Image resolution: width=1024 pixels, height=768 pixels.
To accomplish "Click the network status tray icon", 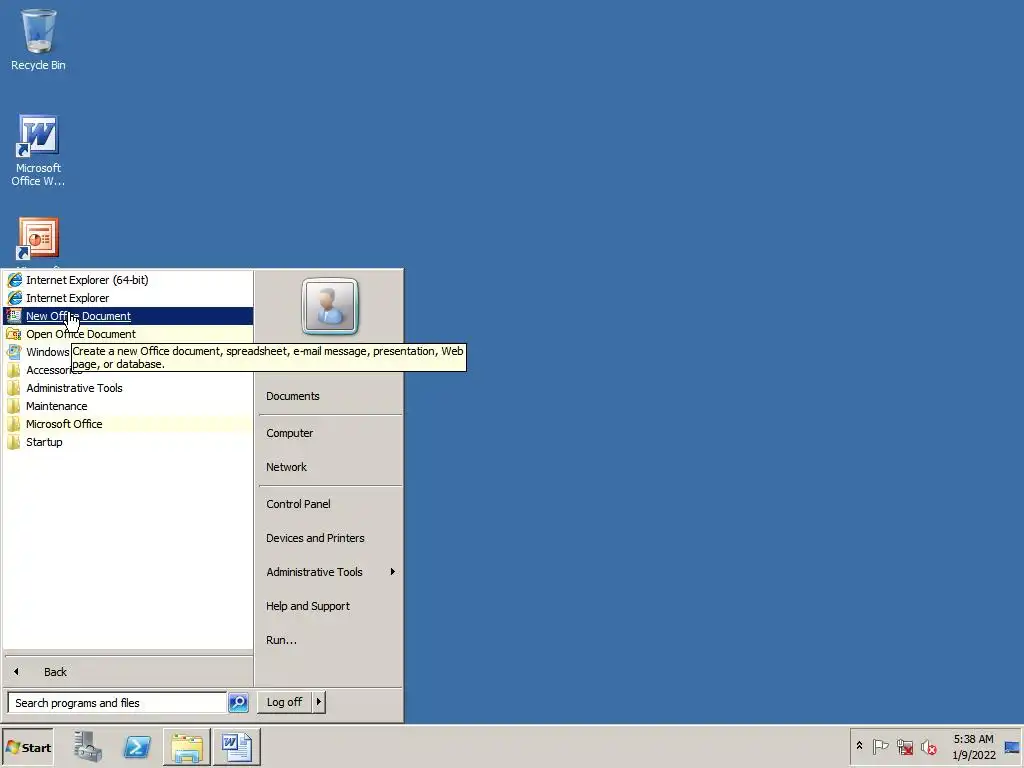I will pyautogui.click(x=904, y=746).
